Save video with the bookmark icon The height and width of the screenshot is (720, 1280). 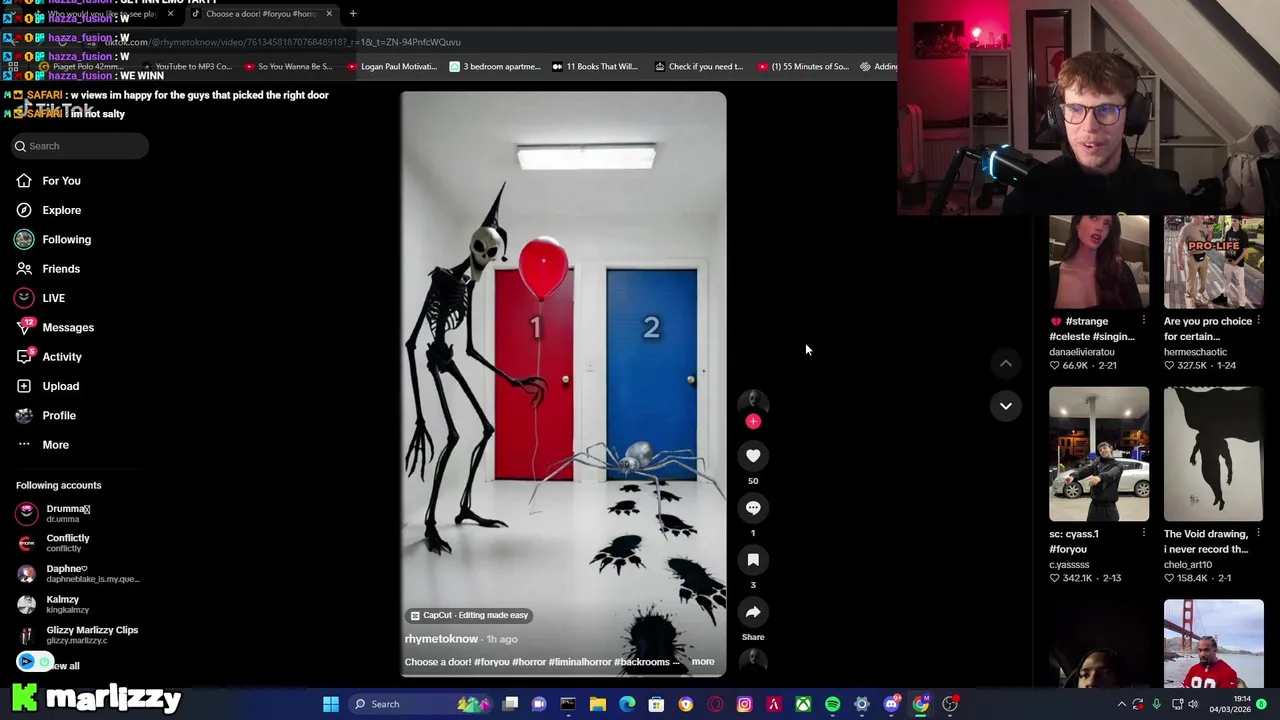(753, 560)
